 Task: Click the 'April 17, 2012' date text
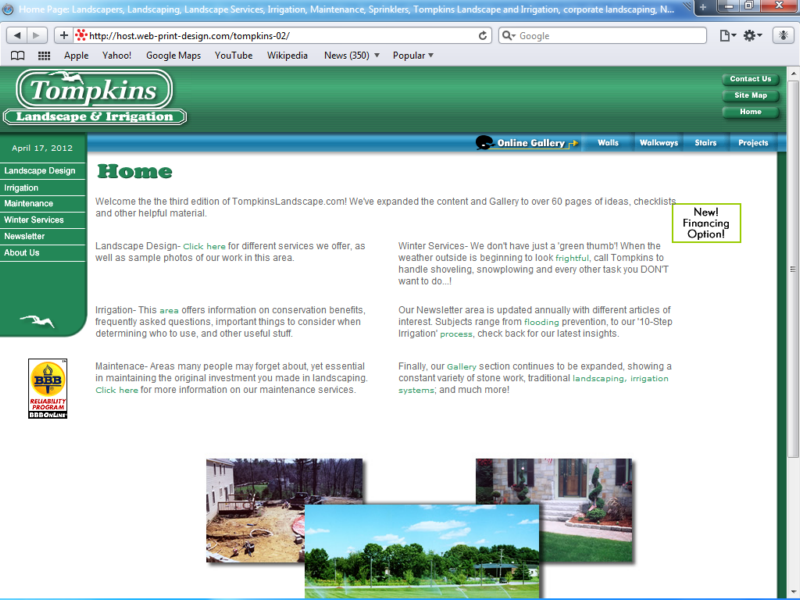(x=42, y=148)
